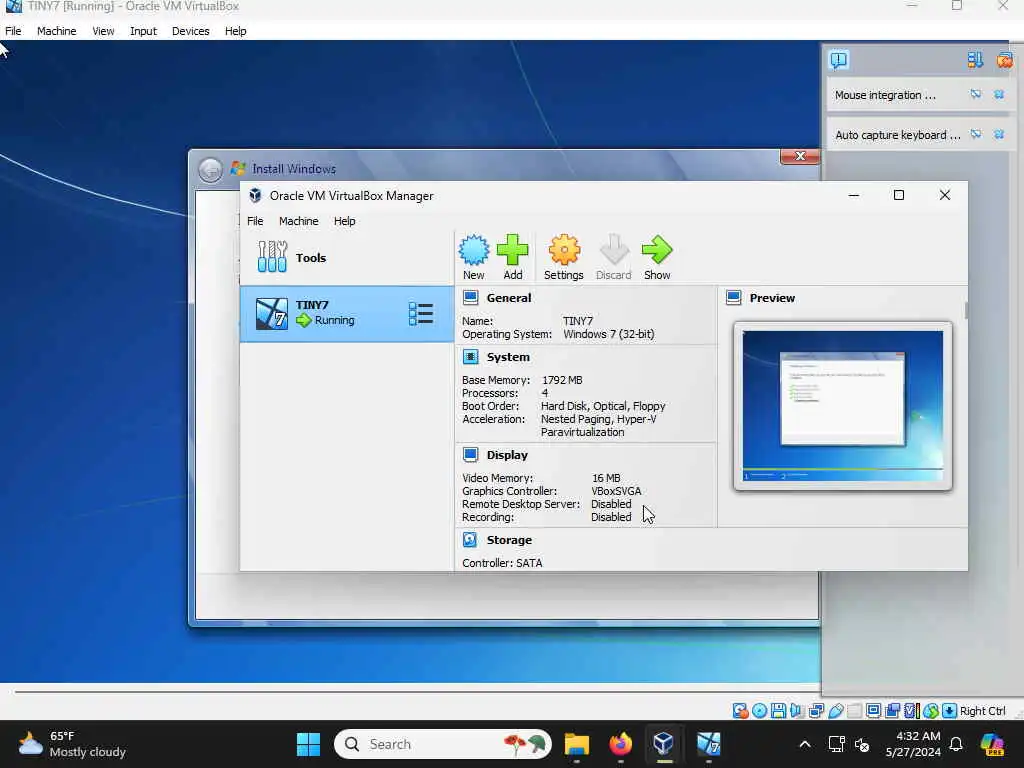The image size is (1024, 768).
Task: Click the network adapters status bar icon
Action: 816,711
